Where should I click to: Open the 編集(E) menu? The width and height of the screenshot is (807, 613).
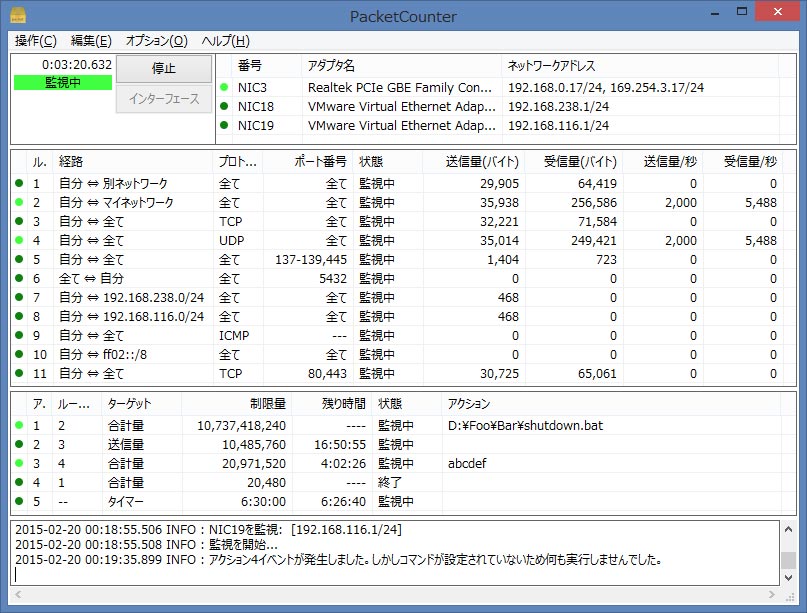pyautogui.click(x=91, y=41)
